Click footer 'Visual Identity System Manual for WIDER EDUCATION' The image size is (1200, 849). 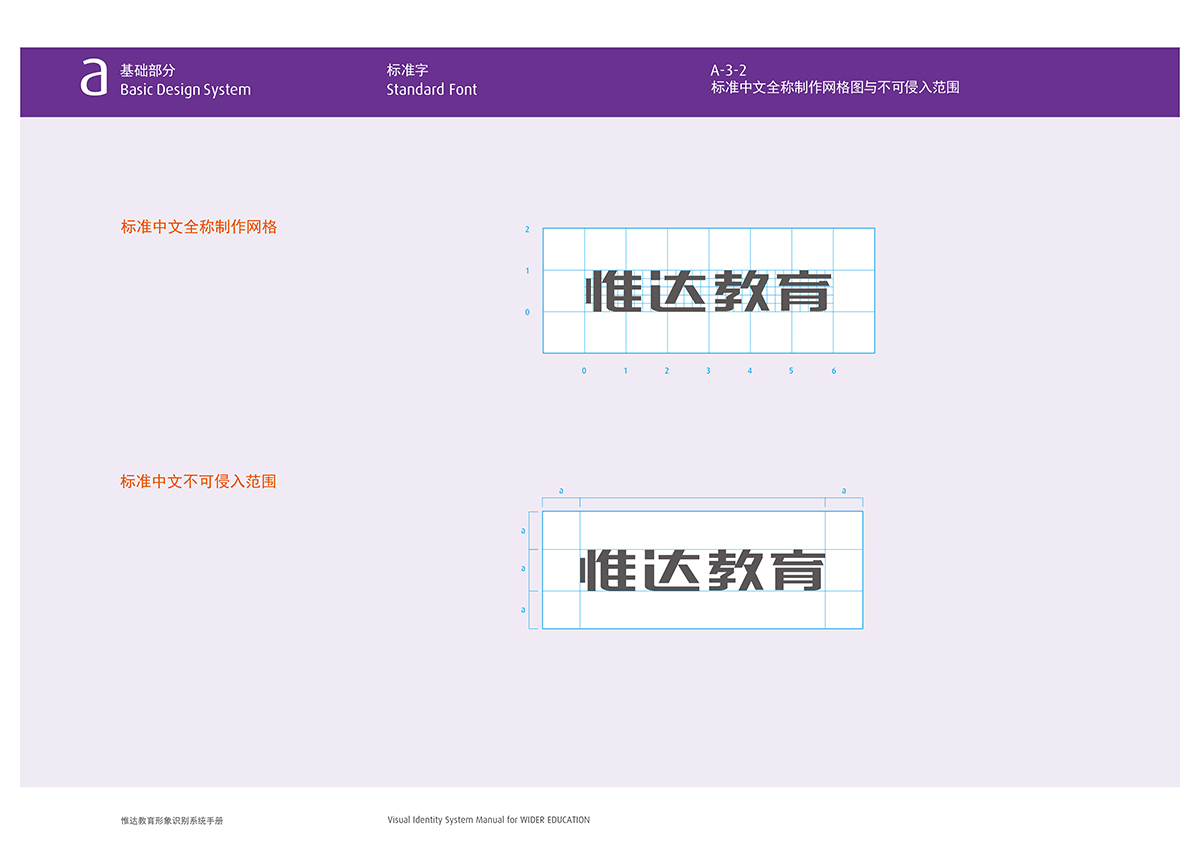click(x=488, y=820)
